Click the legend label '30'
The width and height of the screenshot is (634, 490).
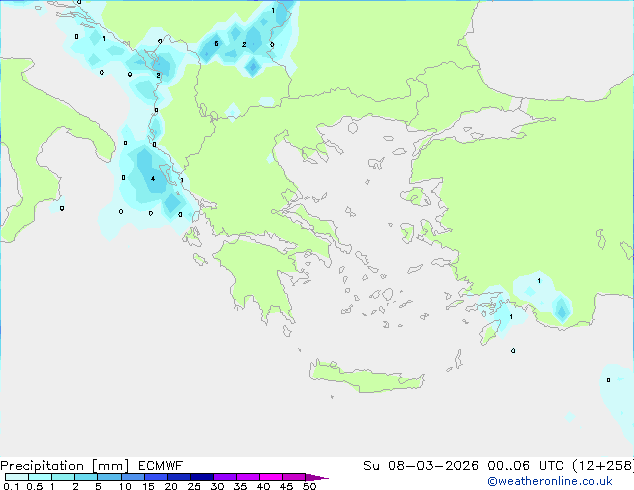(217, 486)
